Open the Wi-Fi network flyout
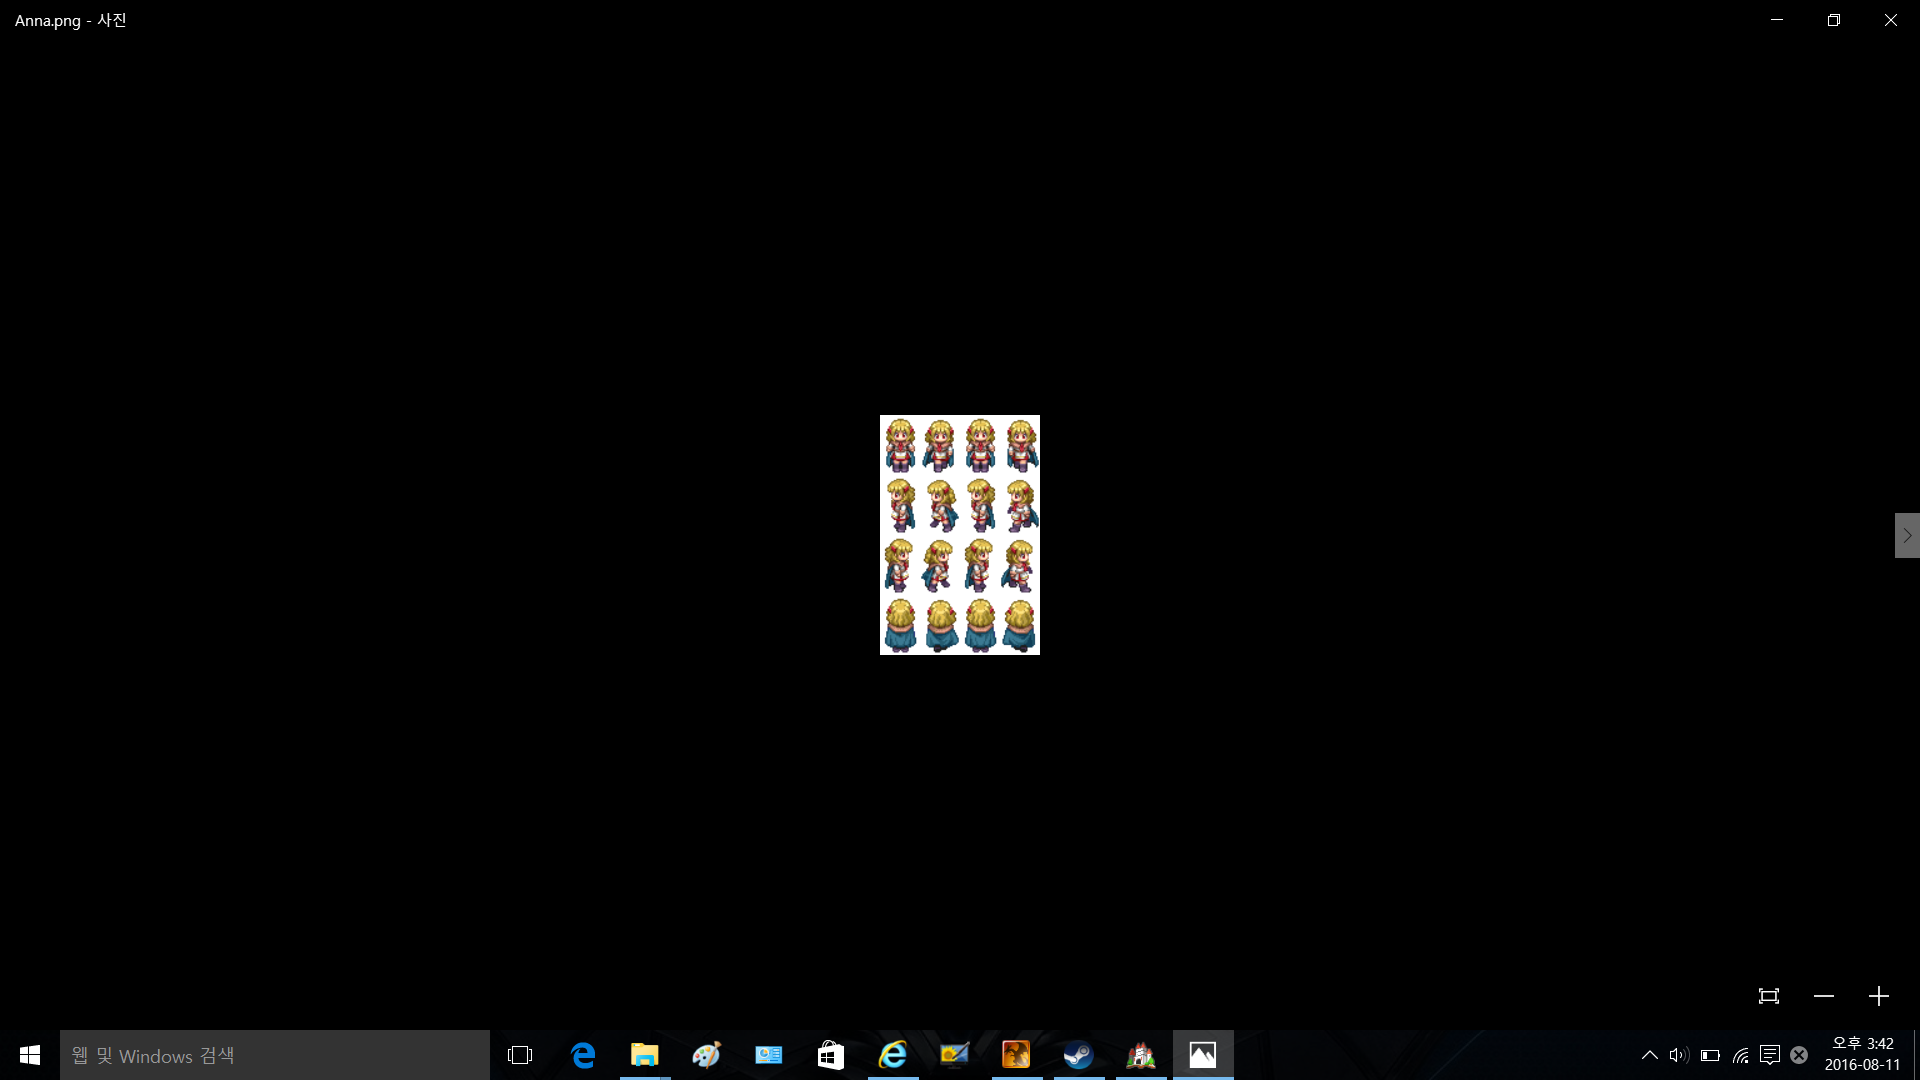The image size is (1920, 1080). click(x=1741, y=1055)
